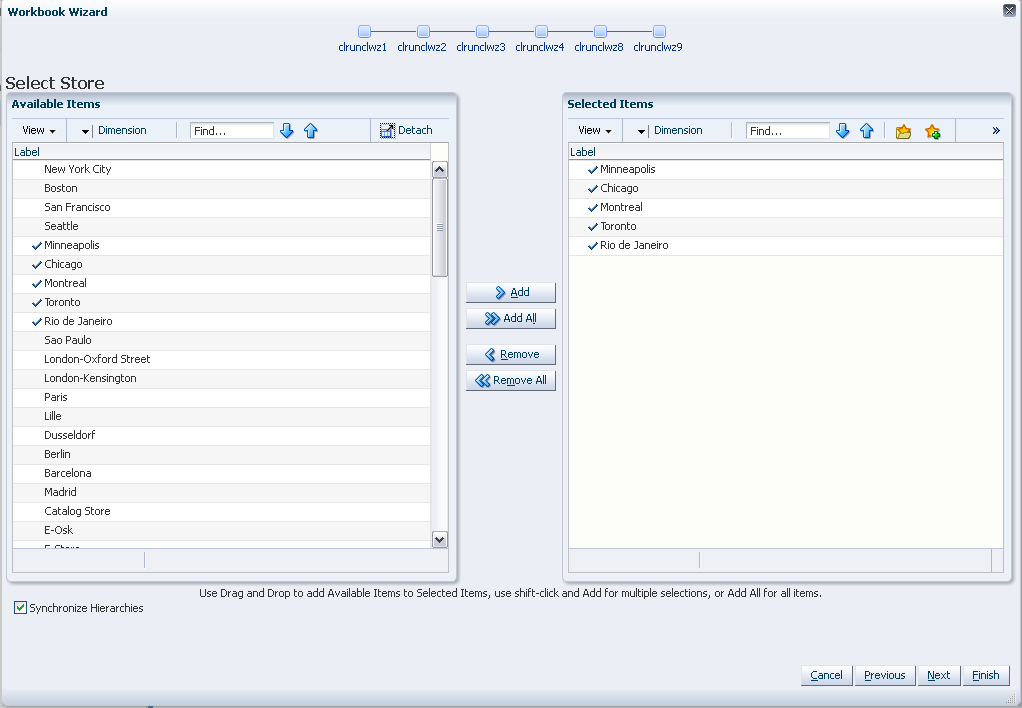Screen dimensions: 1022x708
Task: Click wizard step node clrunclwz4
Action: 541,31
